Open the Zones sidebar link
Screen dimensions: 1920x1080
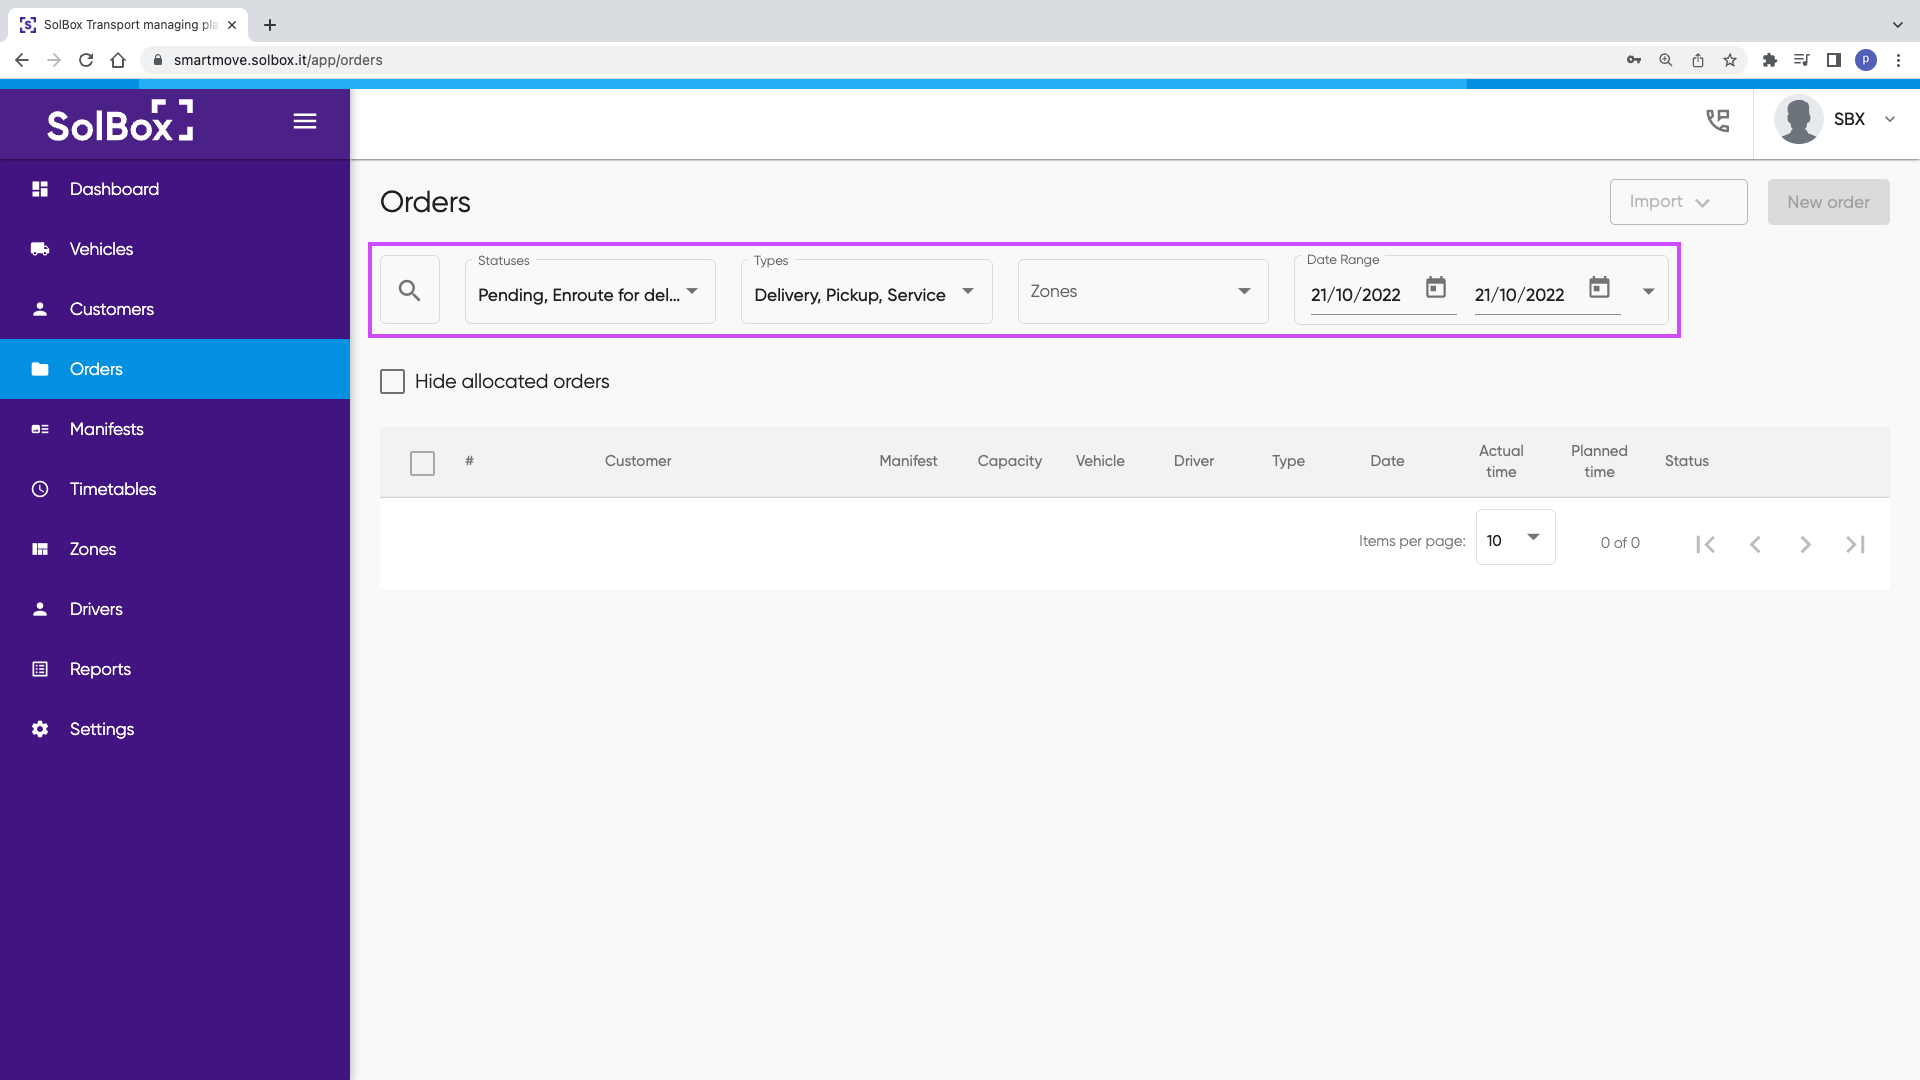tap(175, 549)
